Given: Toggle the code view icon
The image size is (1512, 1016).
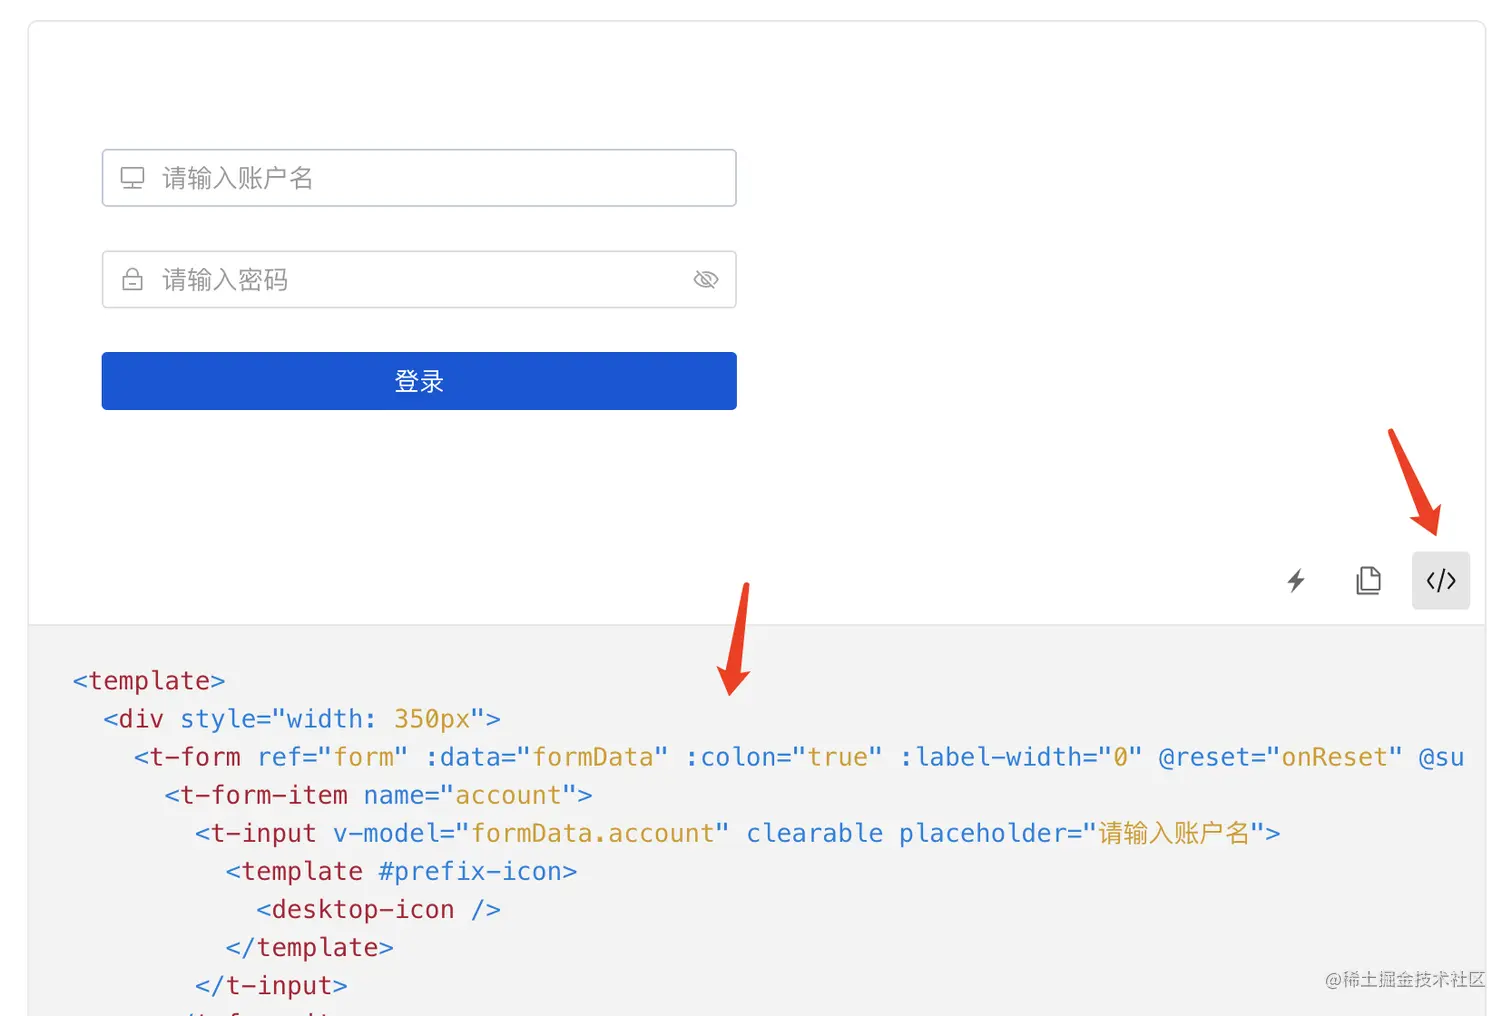Looking at the screenshot, I should click(1440, 580).
